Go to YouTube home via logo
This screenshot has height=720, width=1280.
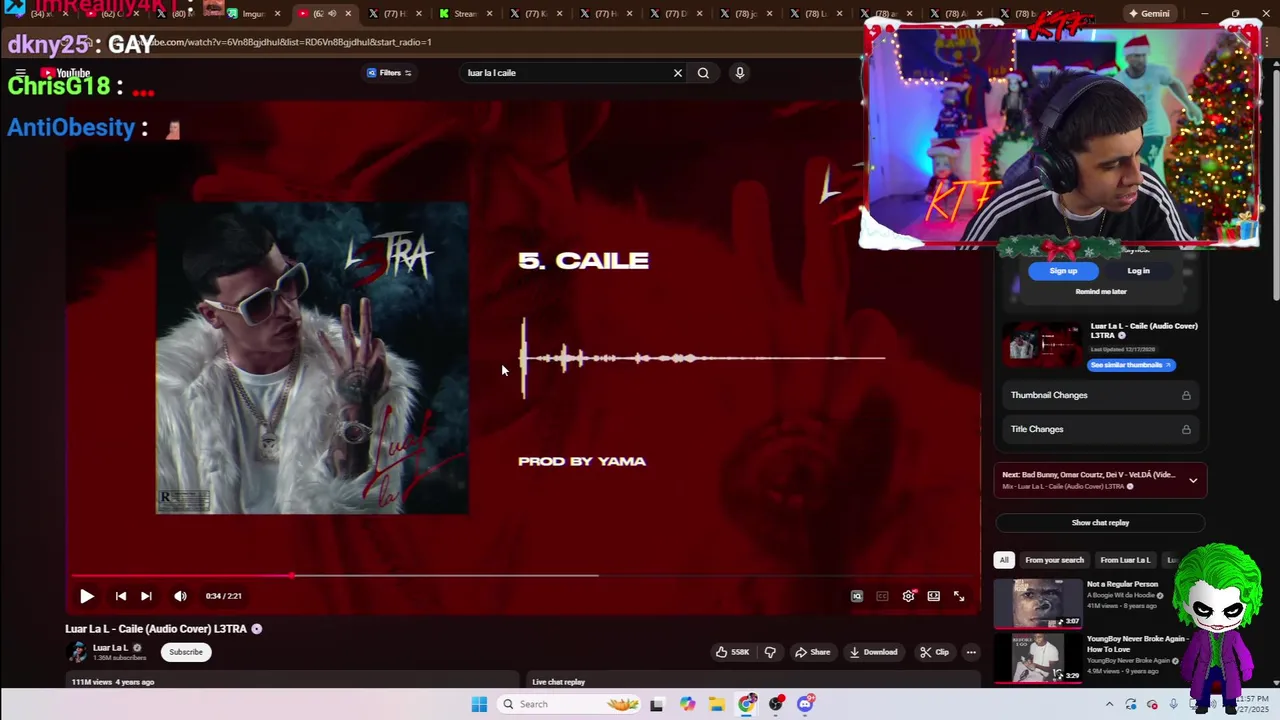click(x=66, y=73)
